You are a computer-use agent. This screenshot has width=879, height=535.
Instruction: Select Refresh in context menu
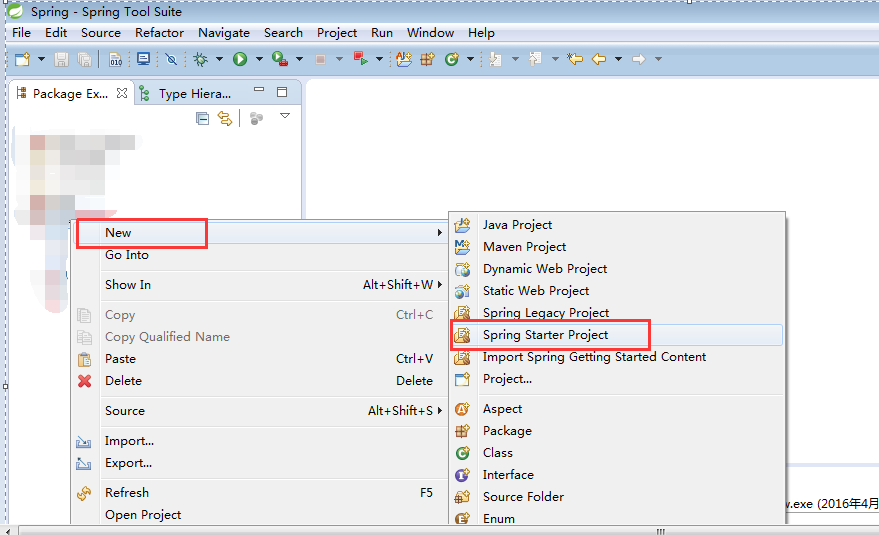[x=261, y=493]
